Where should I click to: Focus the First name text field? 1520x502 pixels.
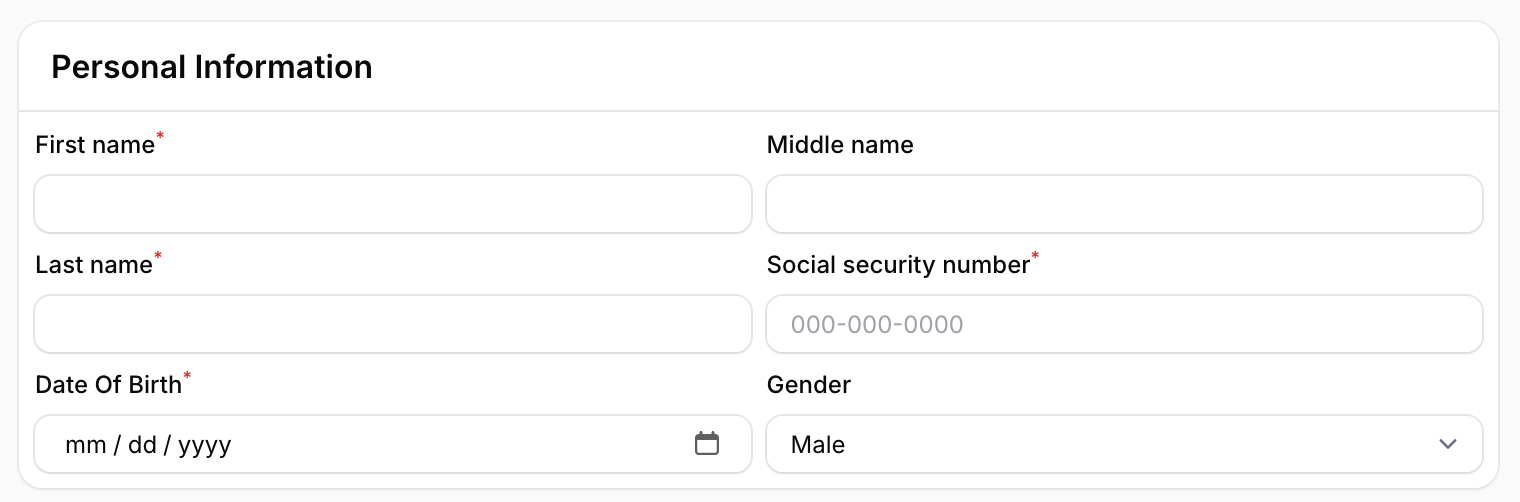[x=392, y=204]
